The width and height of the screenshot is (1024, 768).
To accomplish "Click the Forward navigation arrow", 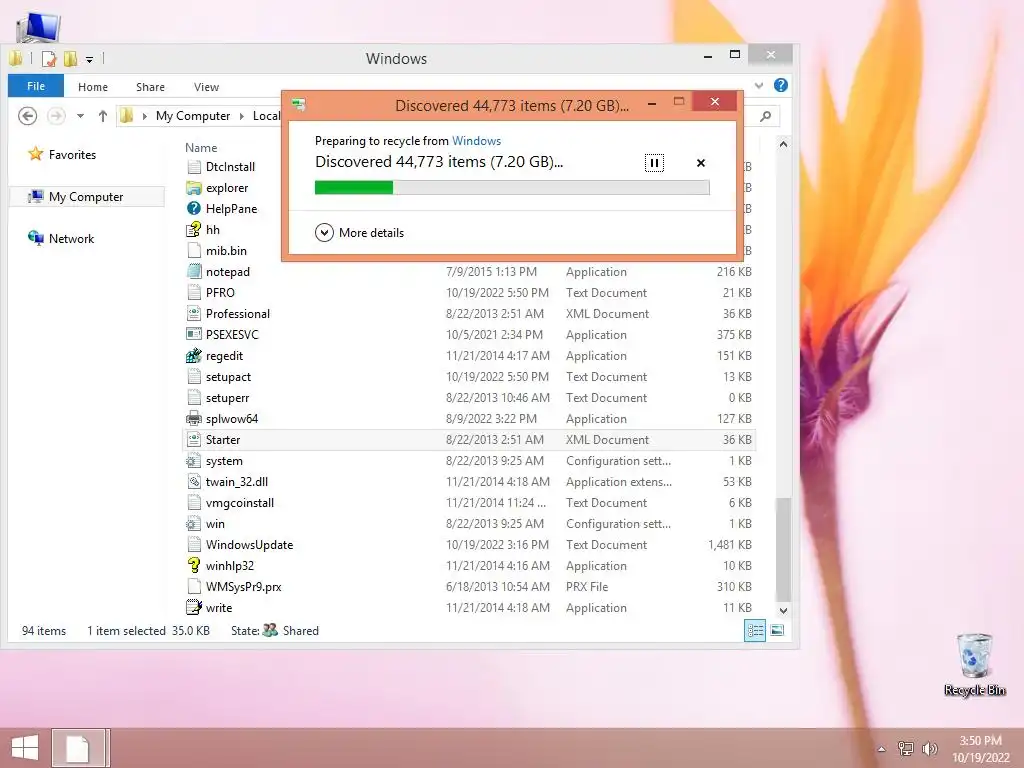I will tap(56, 116).
